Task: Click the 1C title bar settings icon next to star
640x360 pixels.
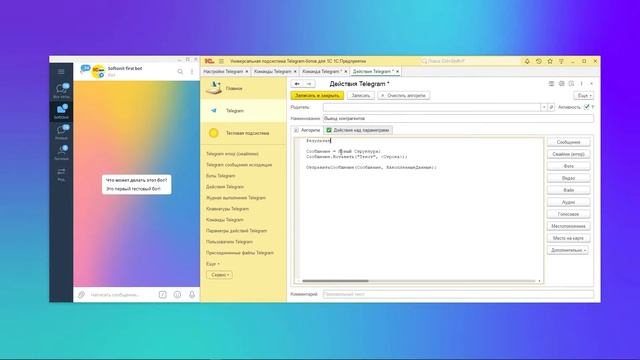Action: 561,61
